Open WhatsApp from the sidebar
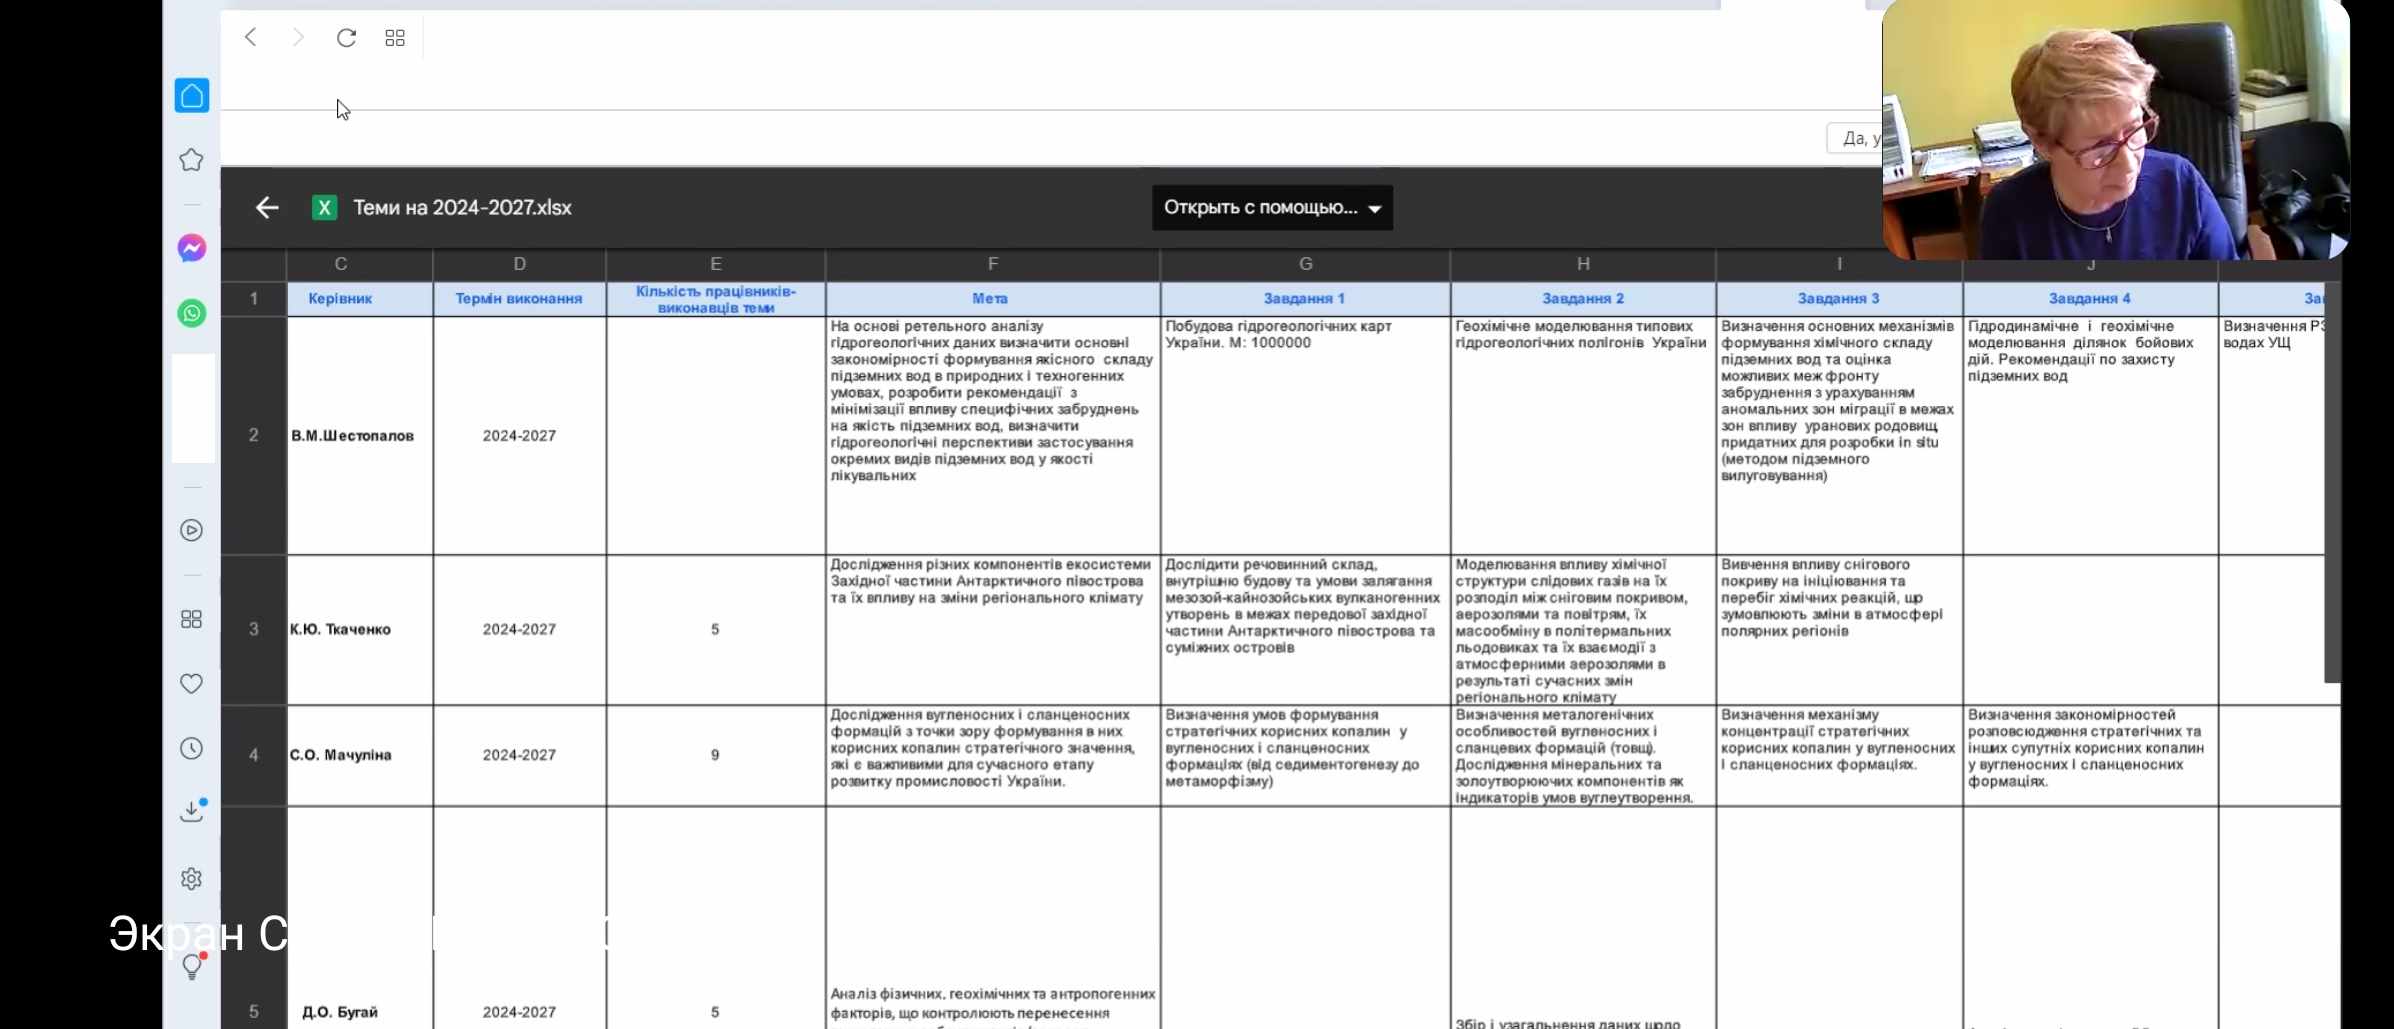The height and width of the screenshot is (1029, 2394). pos(192,313)
